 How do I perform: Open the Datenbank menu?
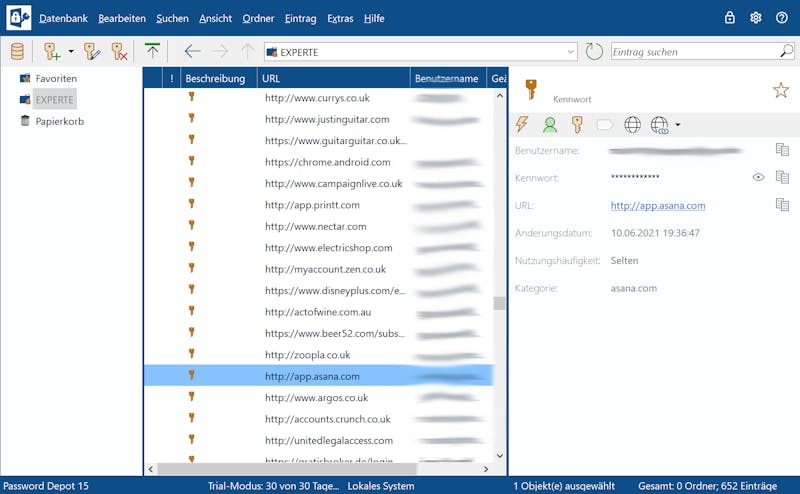point(63,18)
